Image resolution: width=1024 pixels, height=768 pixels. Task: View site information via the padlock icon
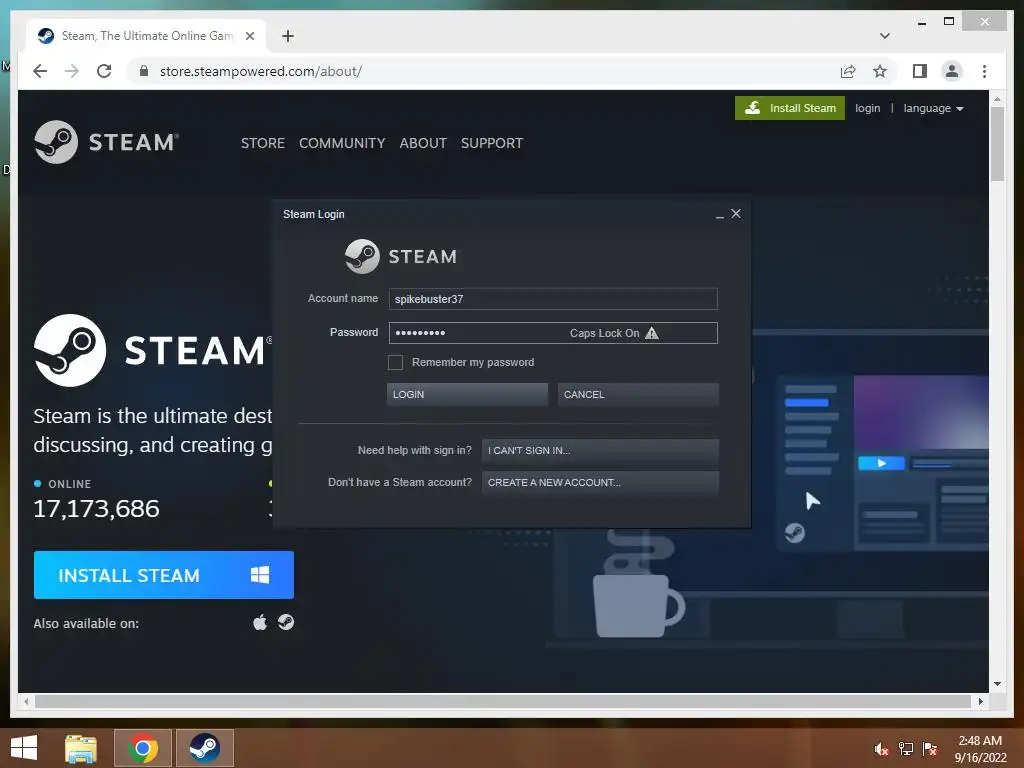click(x=144, y=71)
